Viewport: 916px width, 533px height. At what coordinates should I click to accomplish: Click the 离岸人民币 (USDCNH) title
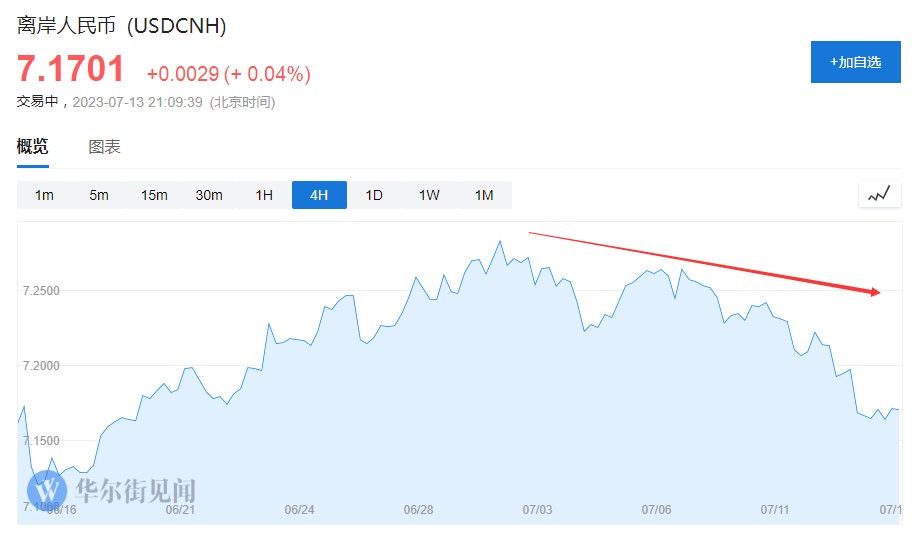coord(122,26)
